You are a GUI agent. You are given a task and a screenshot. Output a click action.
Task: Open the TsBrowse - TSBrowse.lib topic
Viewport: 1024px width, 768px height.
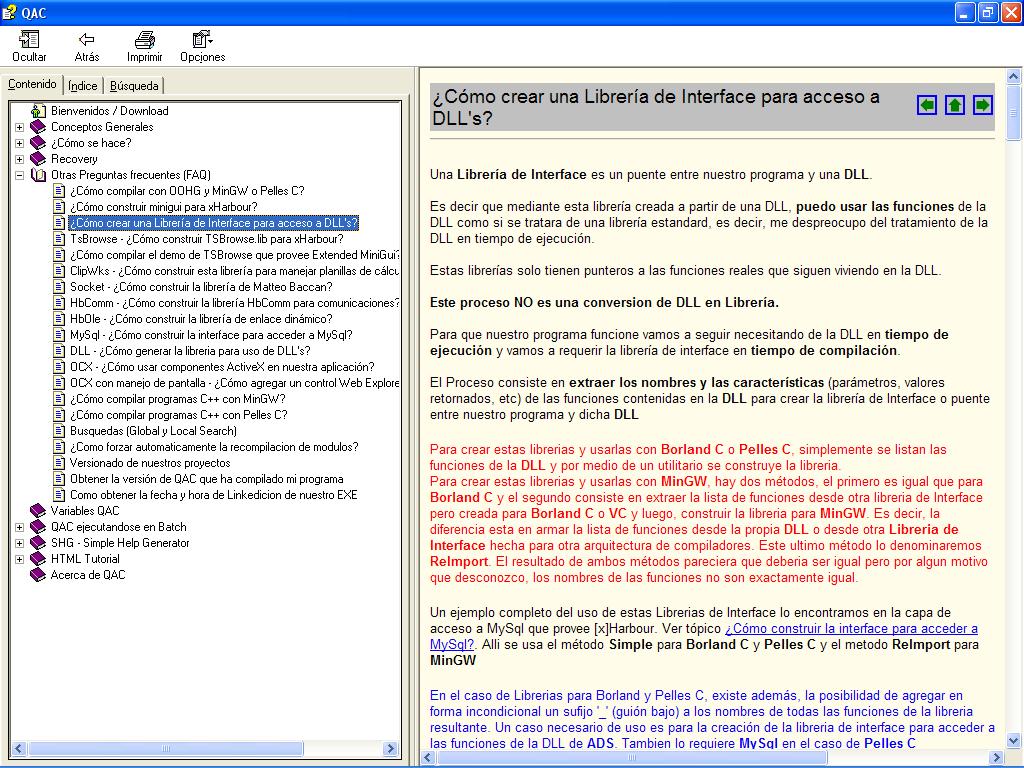pos(206,239)
